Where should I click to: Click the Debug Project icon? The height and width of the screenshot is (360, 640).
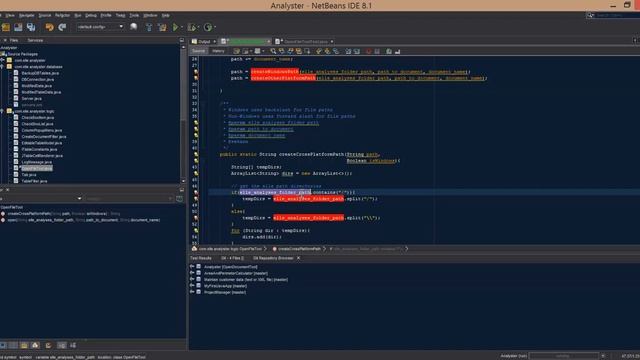click(x=191, y=27)
